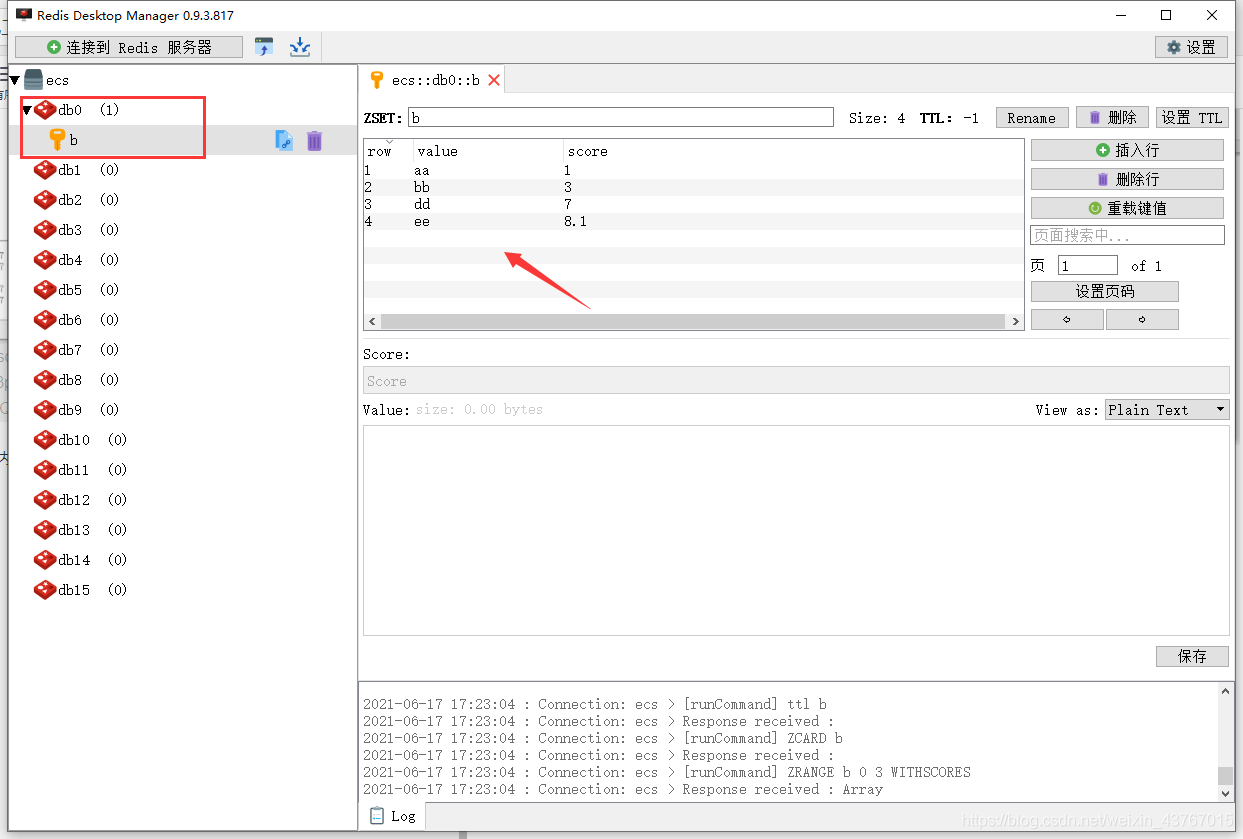The width and height of the screenshot is (1243, 839).
Task: Click the db11 database icon
Action: (45, 470)
